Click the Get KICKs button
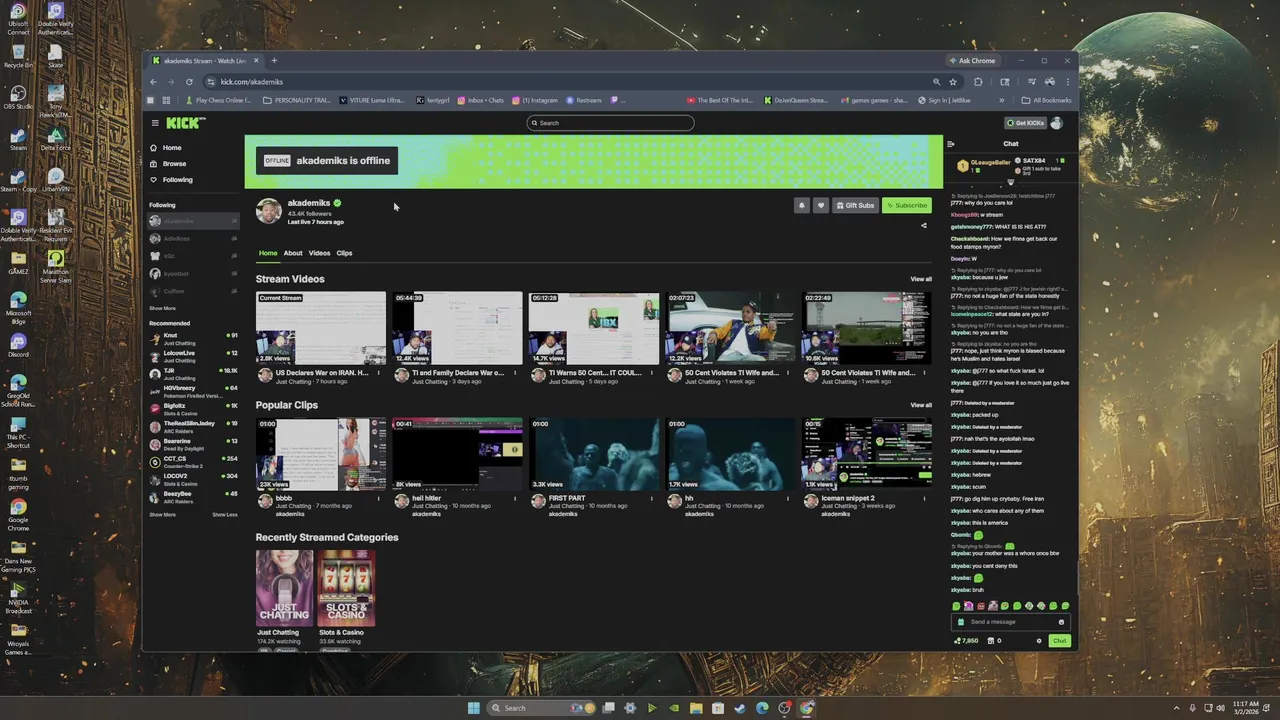The width and height of the screenshot is (1280, 720). (x=1025, y=123)
